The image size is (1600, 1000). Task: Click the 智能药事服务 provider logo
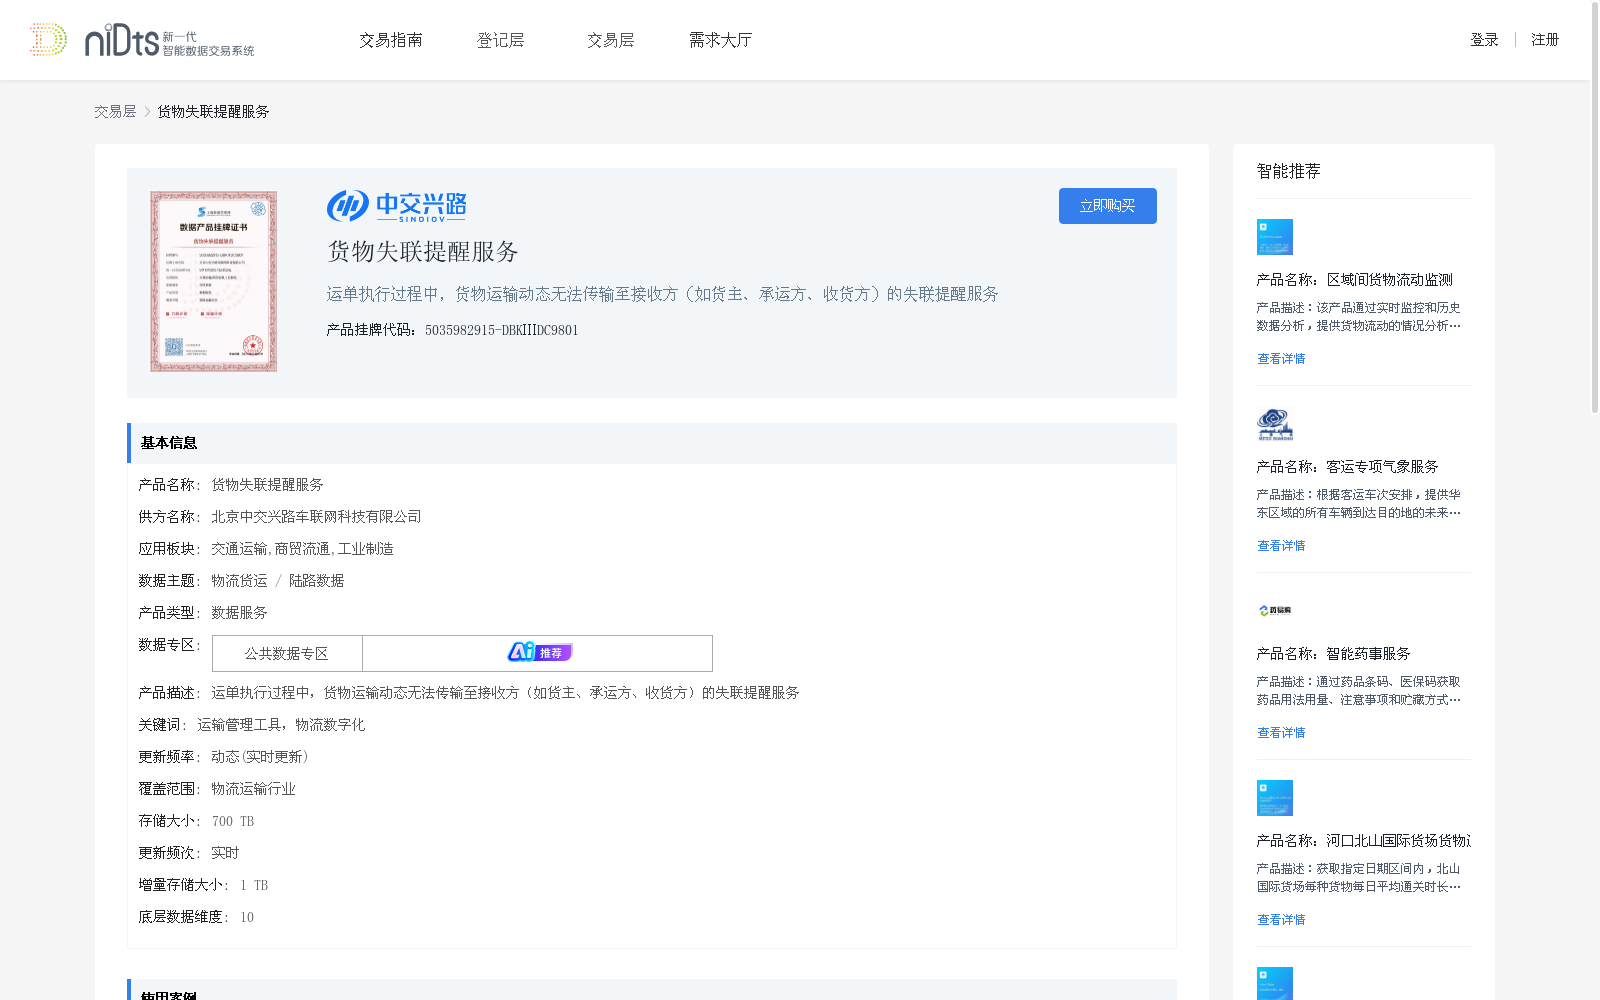pos(1275,610)
